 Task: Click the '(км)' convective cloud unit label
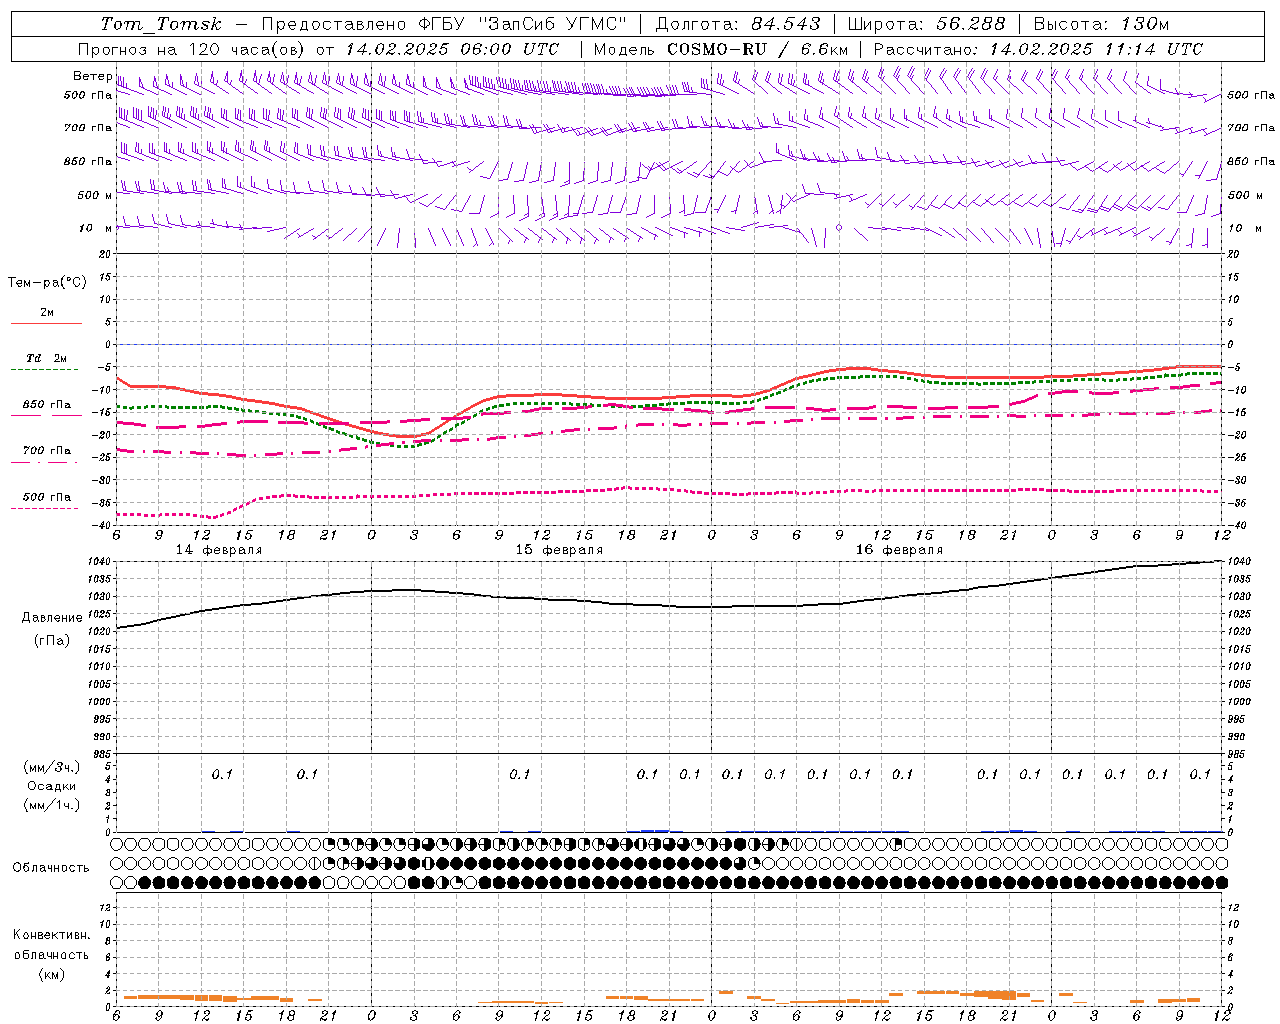coord(51,974)
